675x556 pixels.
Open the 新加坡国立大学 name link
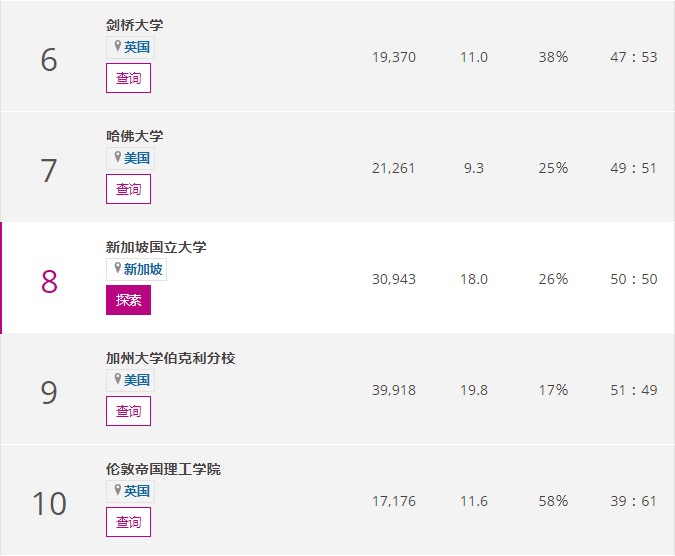(x=156, y=247)
